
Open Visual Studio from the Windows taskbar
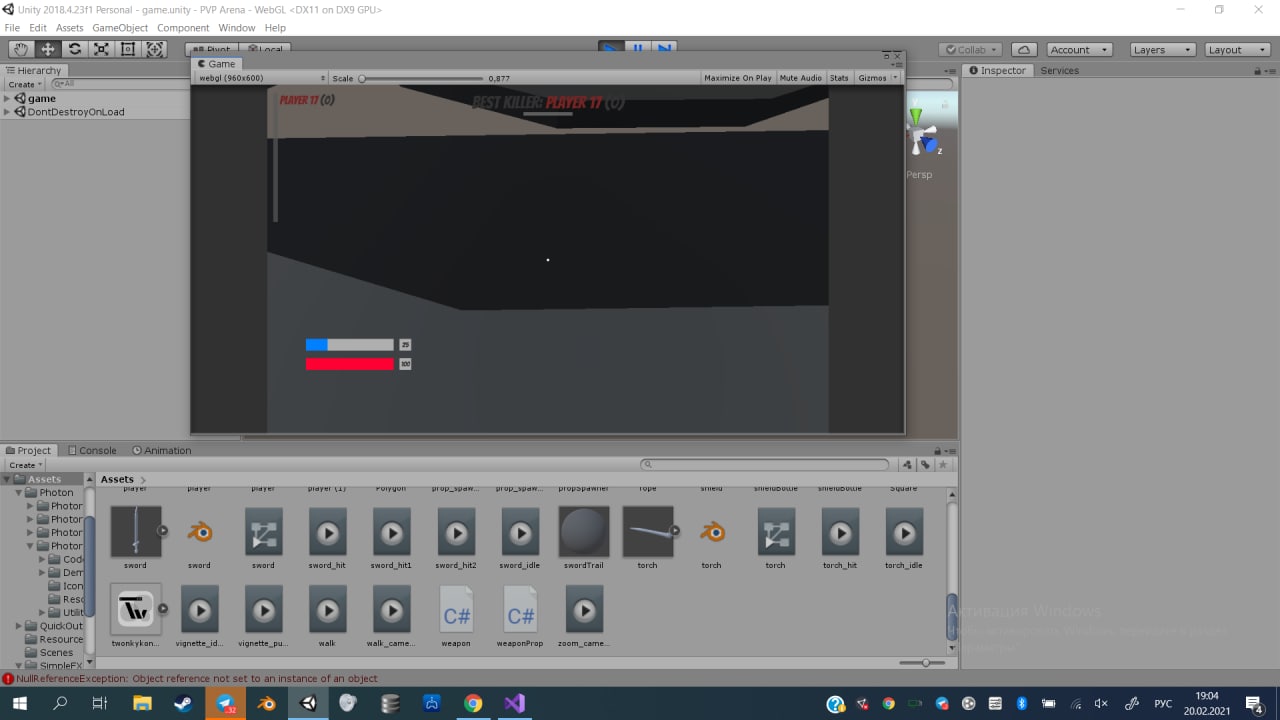tap(514, 704)
